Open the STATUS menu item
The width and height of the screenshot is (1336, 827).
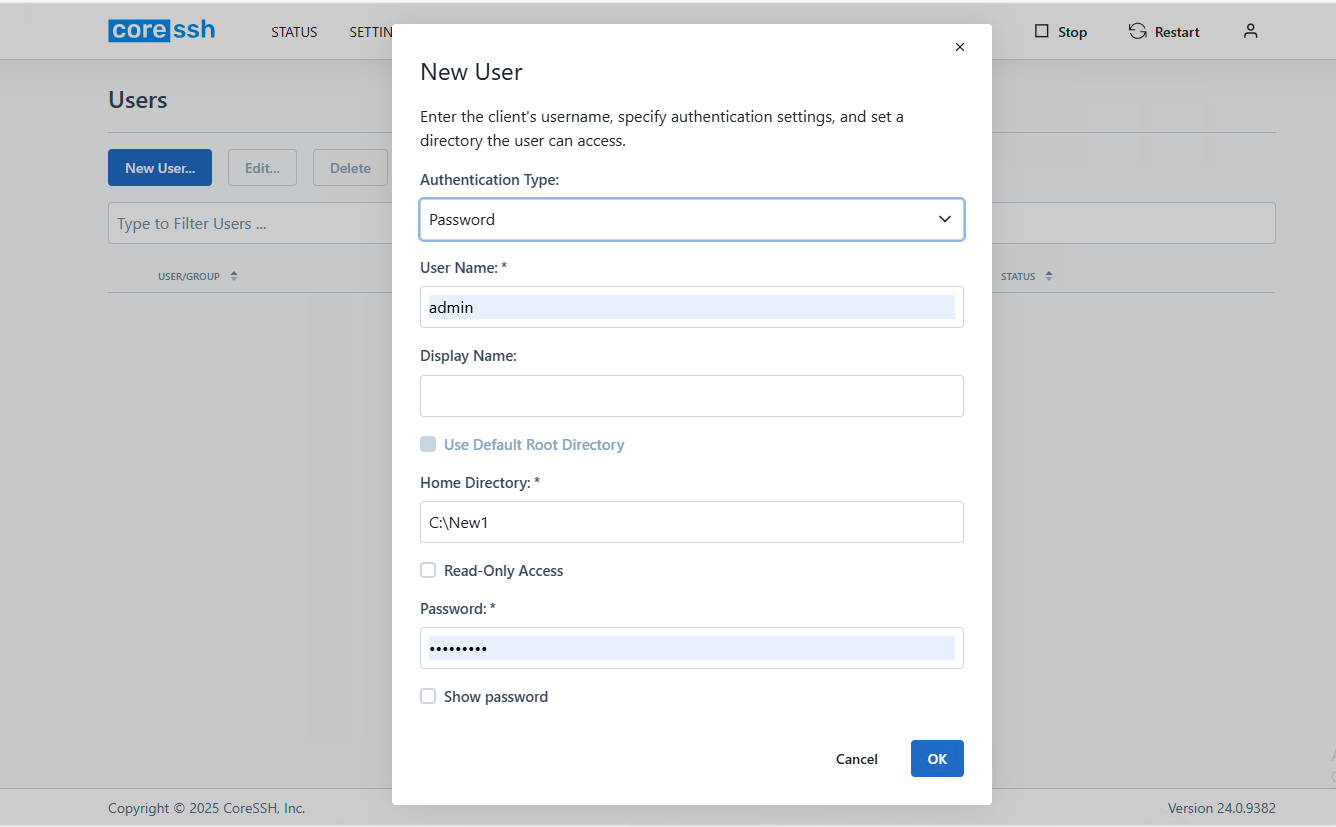coord(294,32)
